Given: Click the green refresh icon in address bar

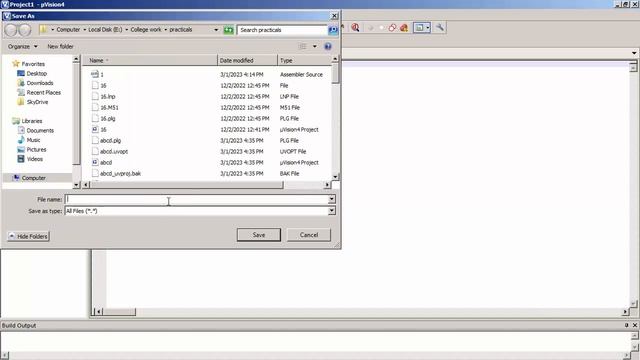Looking at the screenshot, I should click(x=229, y=30).
